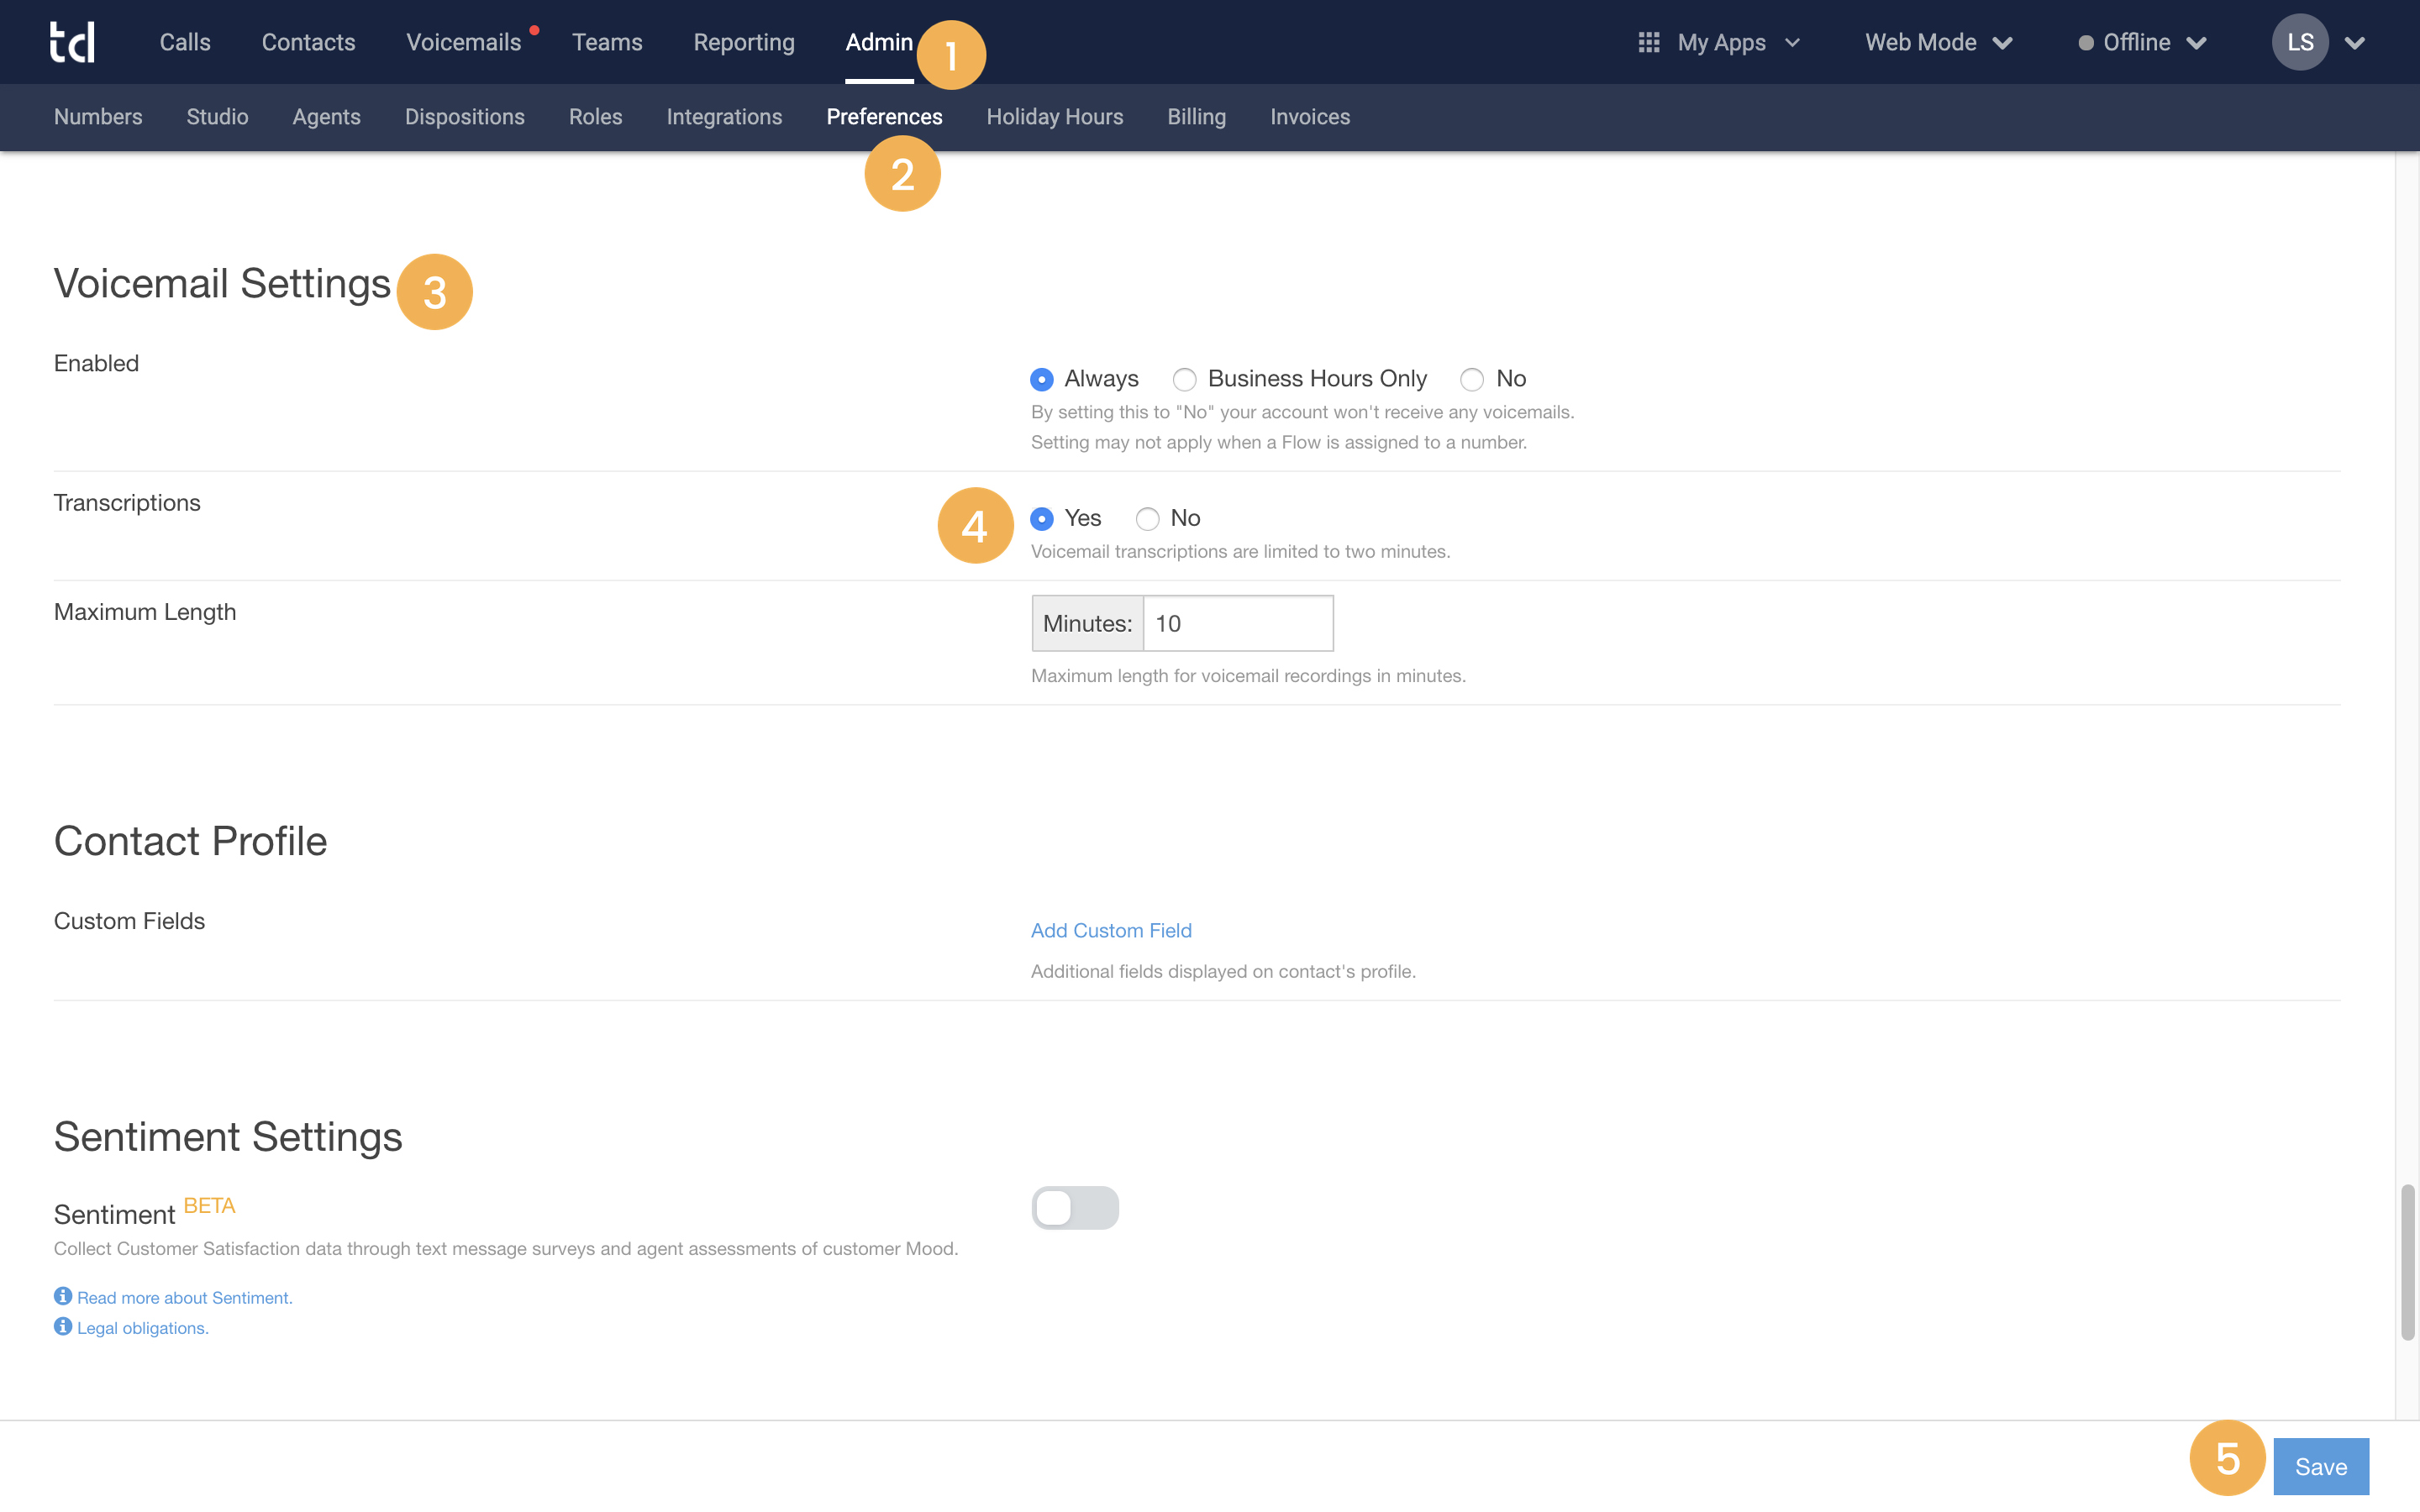2420x1512 pixels.
Task: Go to the Calls menu
Action: tap(185, 42)
